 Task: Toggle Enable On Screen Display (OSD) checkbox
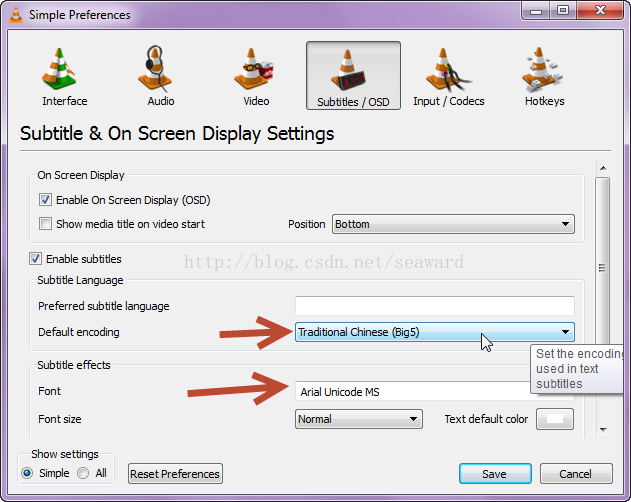45,200
